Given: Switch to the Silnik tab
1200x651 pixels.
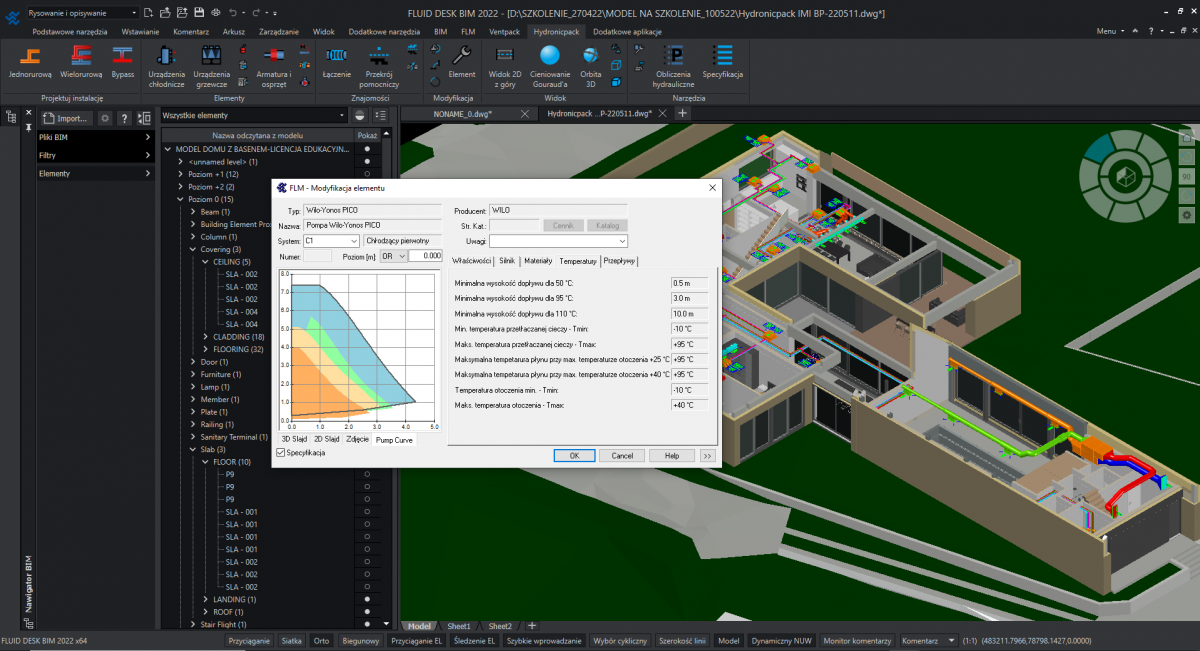Looking at the screenshot, I should (x=507, y=261).
